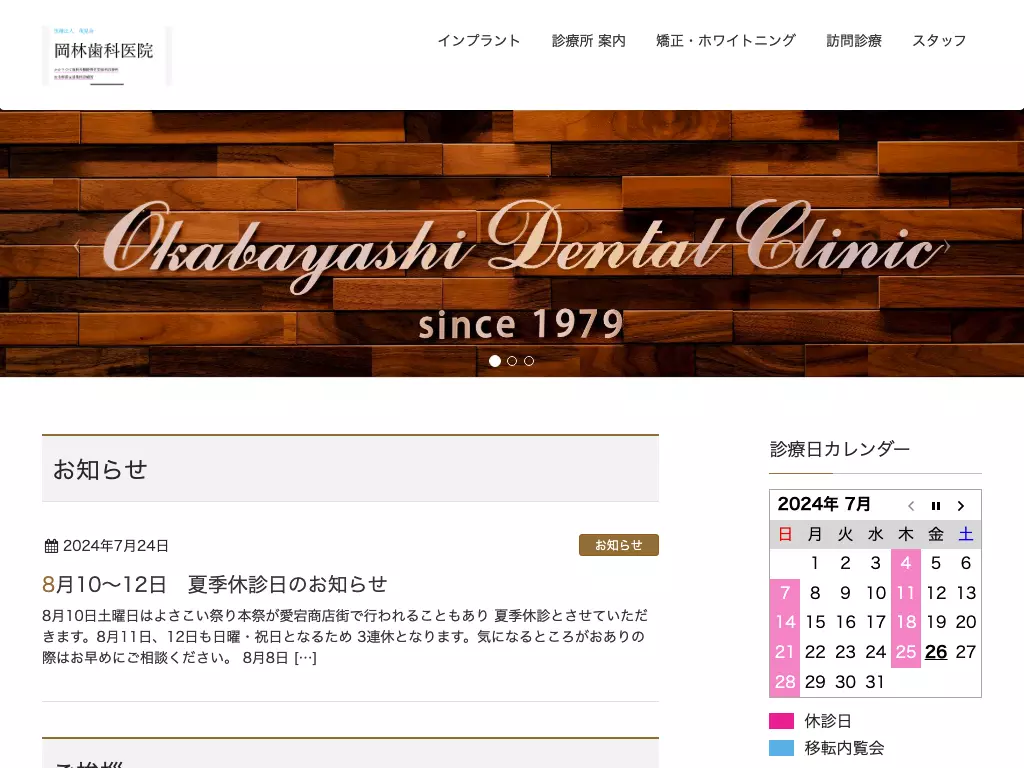The height and width of the screenshot is (768, 1024).
Task: Go to next month in calendar
Action: click(961, 505)
